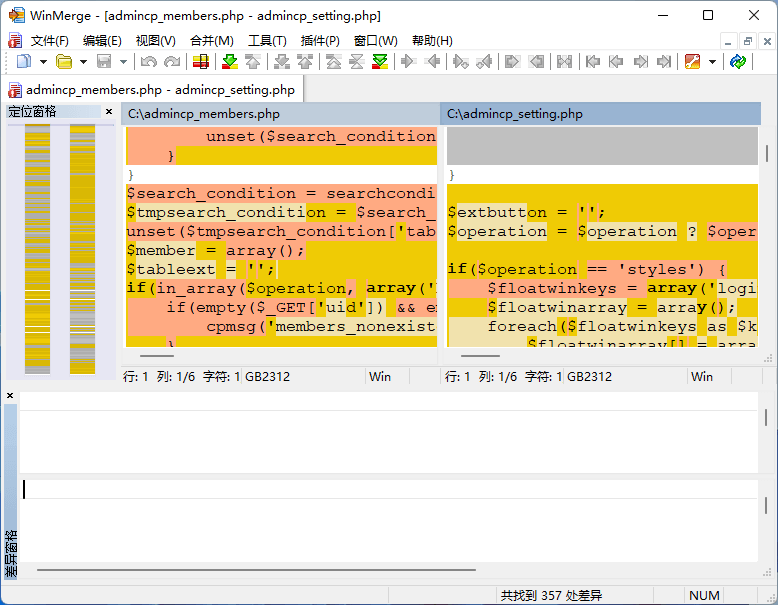778x605 pixels.
Task: Click the Last difference green double-arrow icon
Action: 380,62
